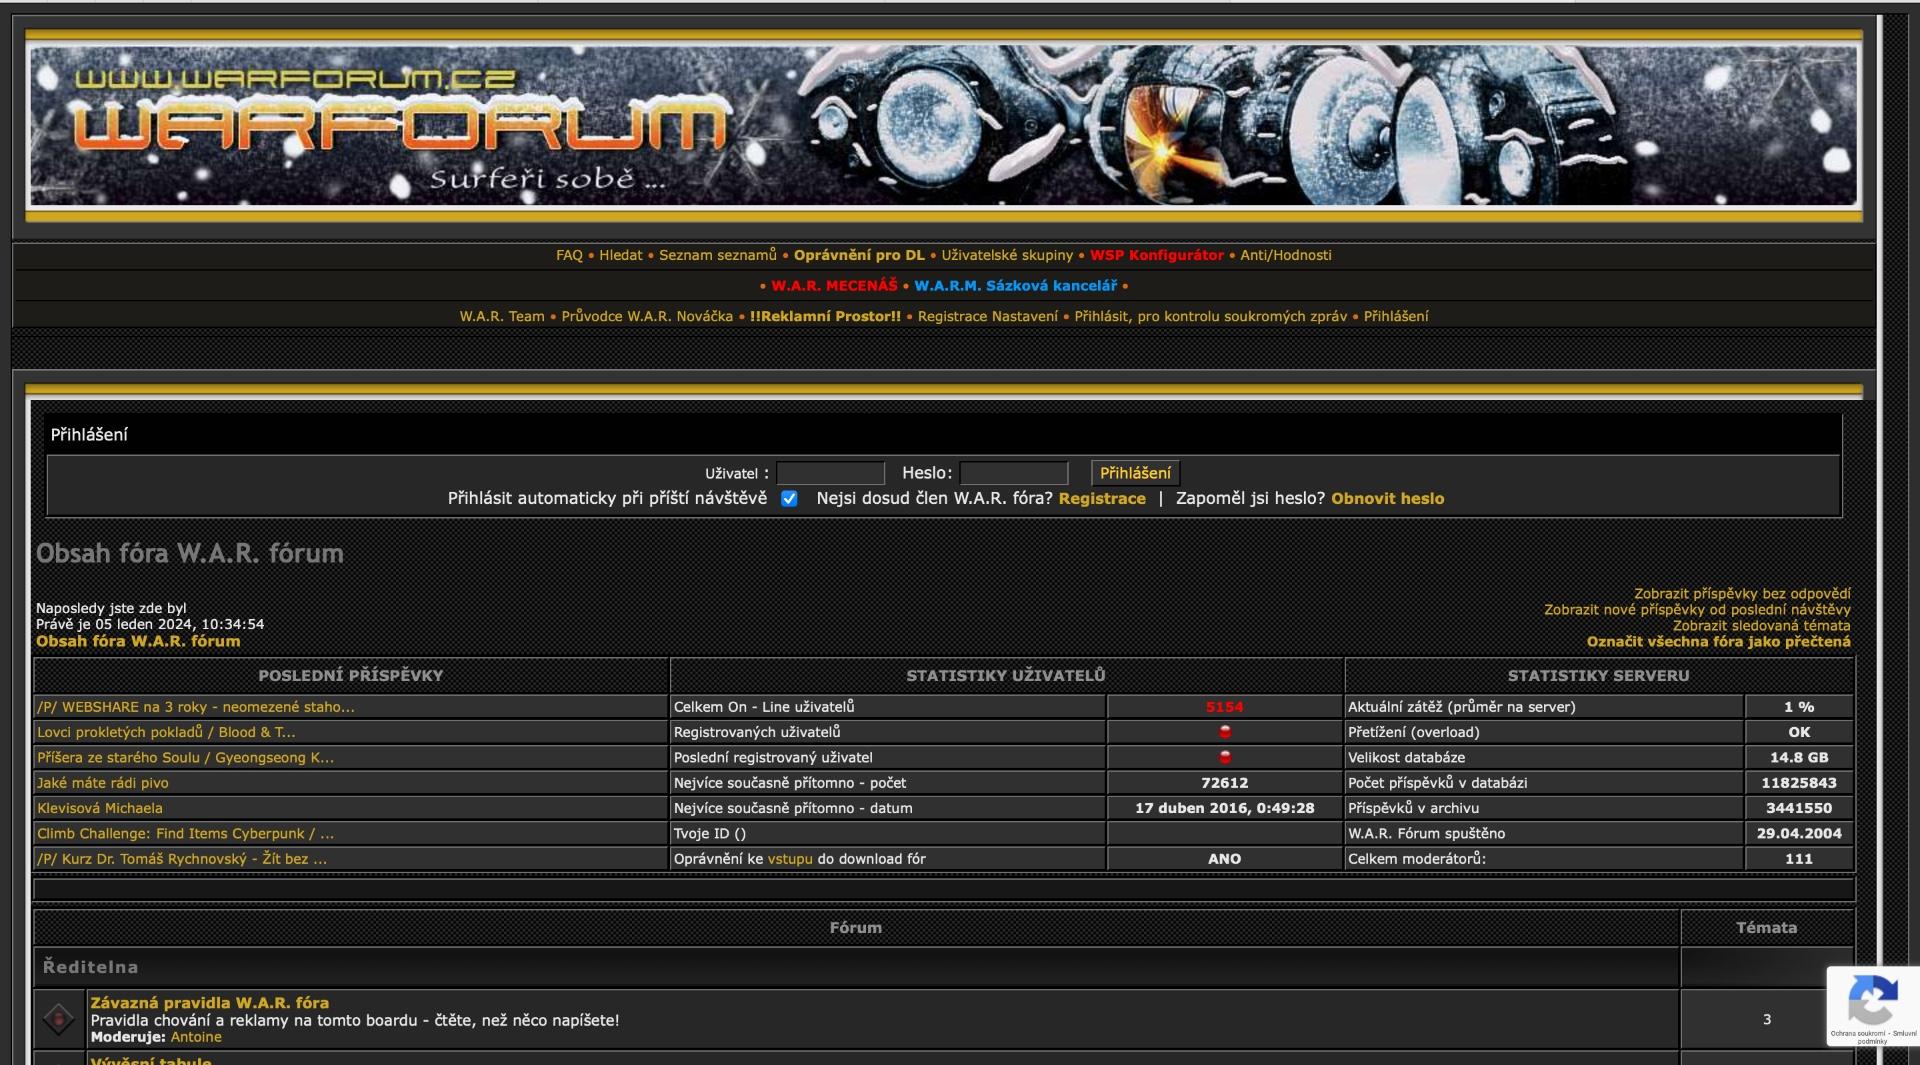This screenshot has height=1065, width=1920.
Task: Click the ANO value in the Oprávnění row
Action: (1224, 859)
